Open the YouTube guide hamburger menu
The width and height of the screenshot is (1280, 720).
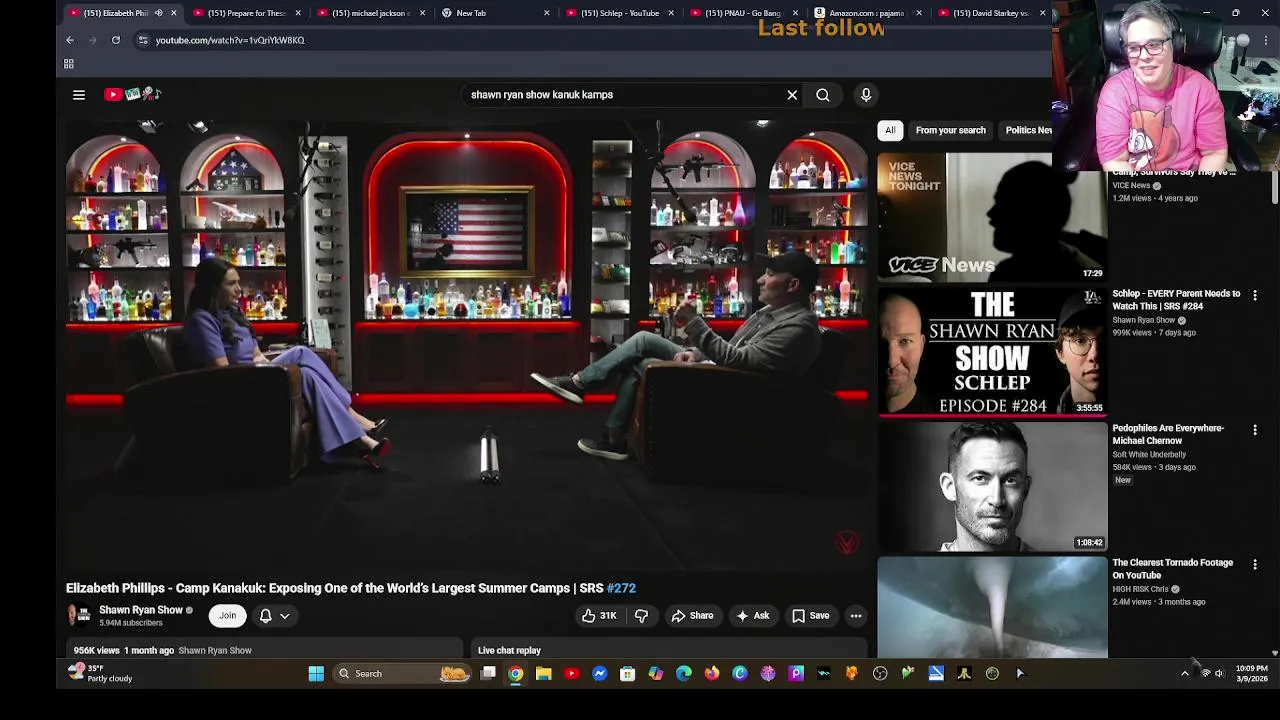[x=79, y=95]
